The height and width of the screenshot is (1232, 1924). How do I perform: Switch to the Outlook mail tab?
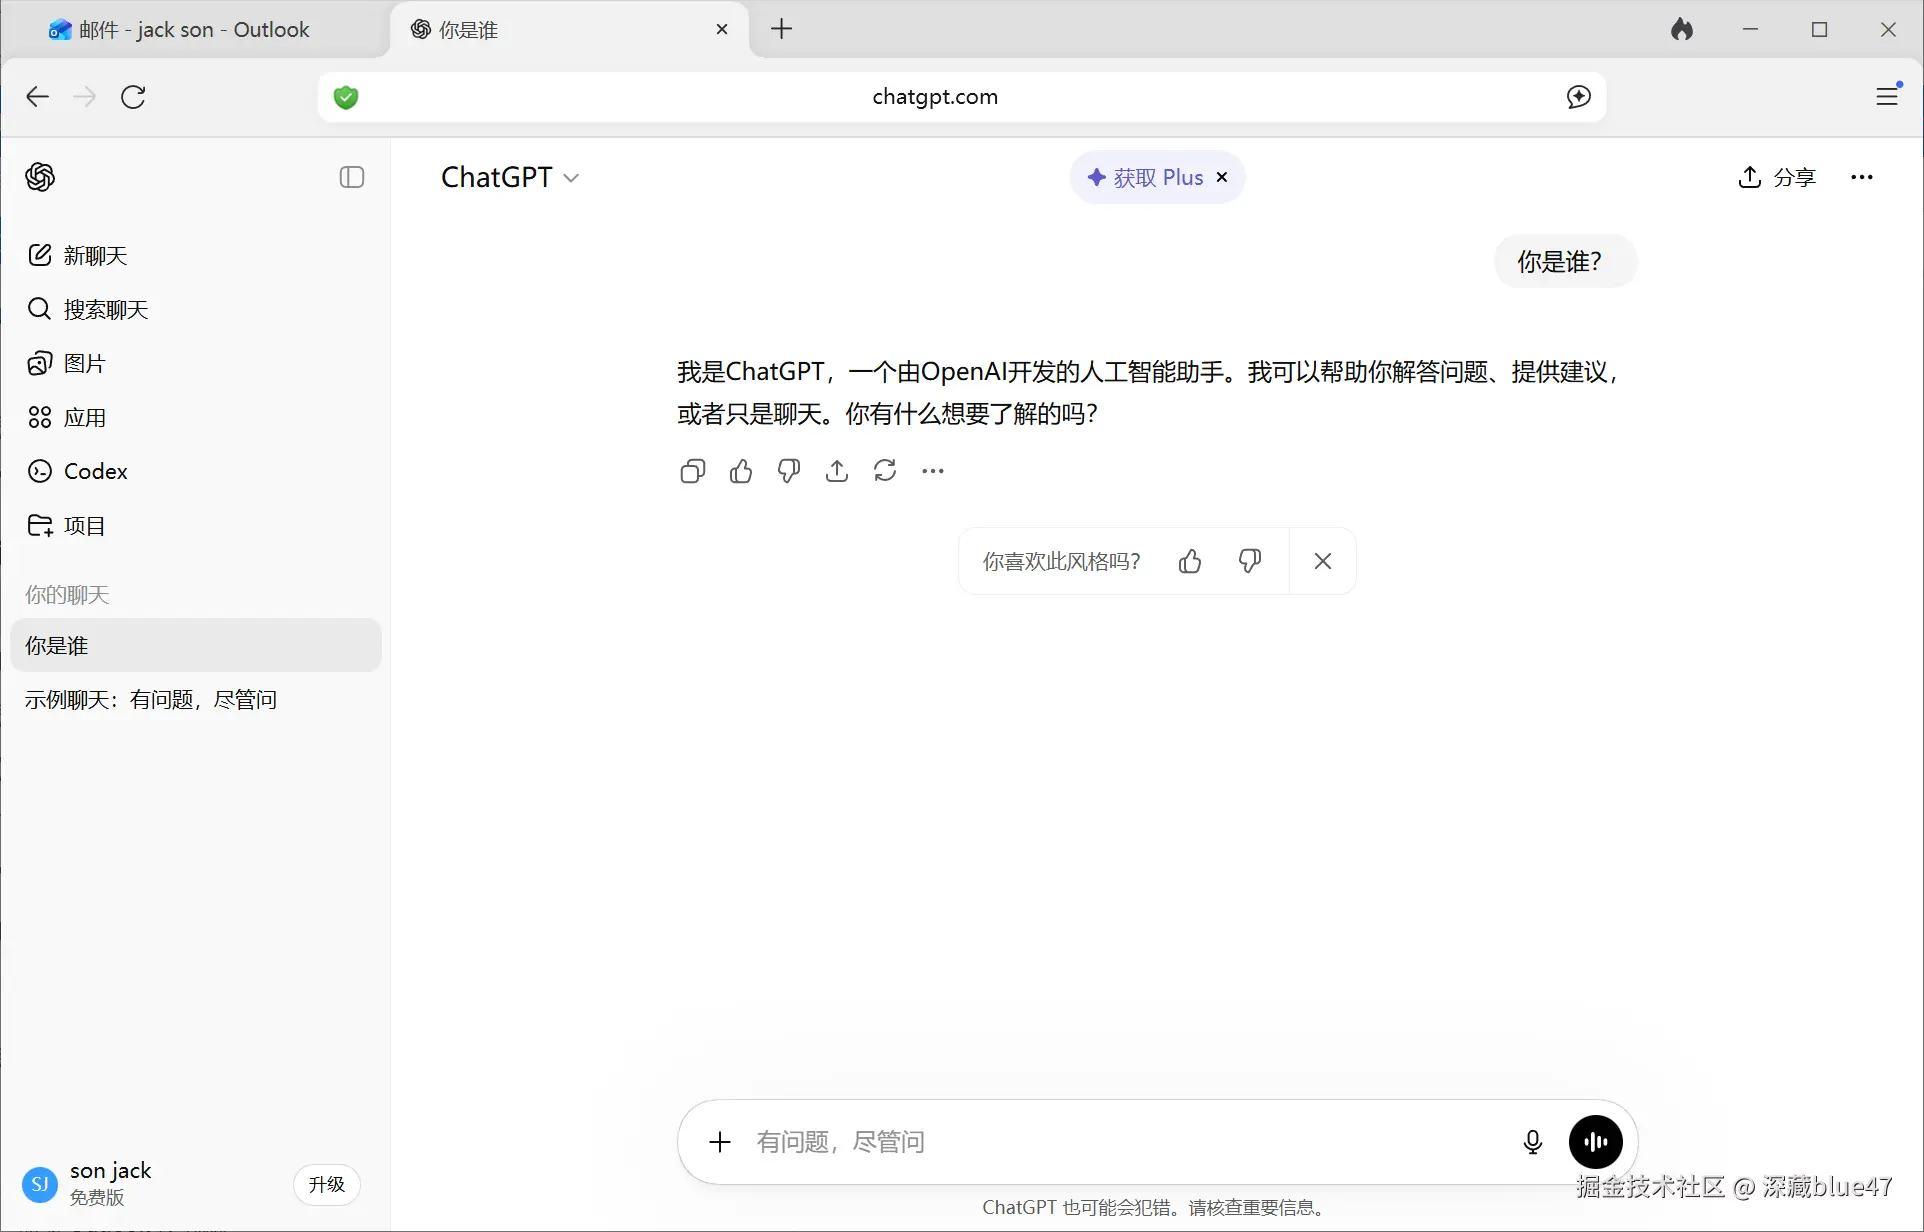click(180, 30)
